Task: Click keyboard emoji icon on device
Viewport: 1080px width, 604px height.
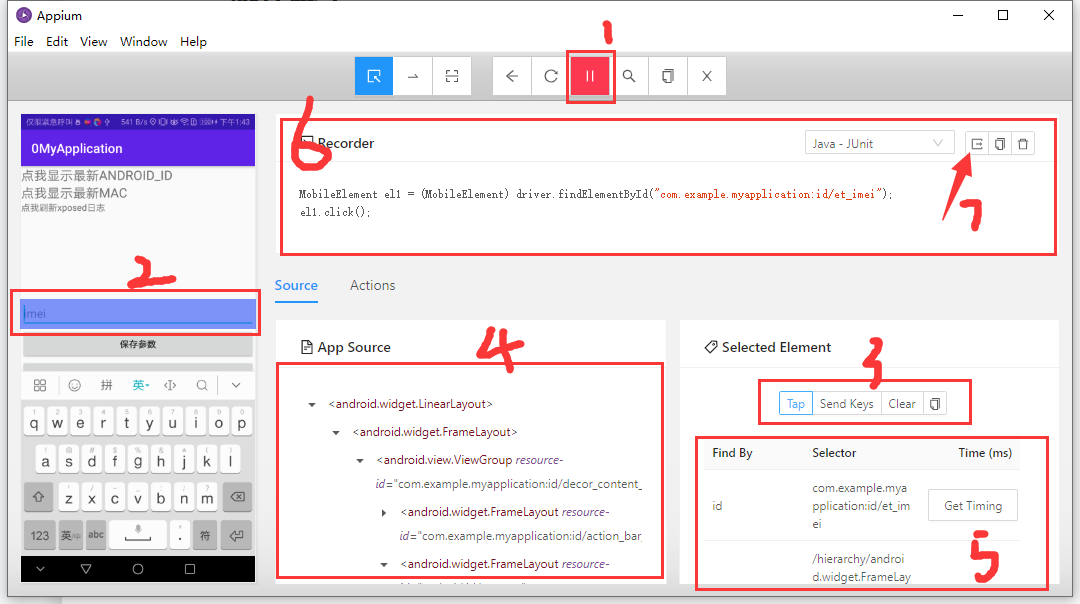Action: (x=74, y=385)
